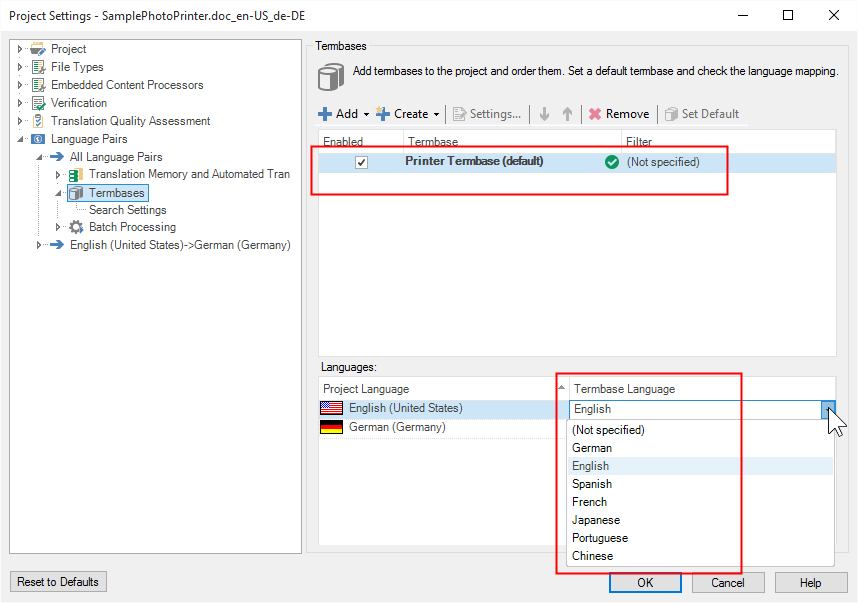Click the move termbase up arrow
This screenshot has height=603, width=858.
click(567, 114)
